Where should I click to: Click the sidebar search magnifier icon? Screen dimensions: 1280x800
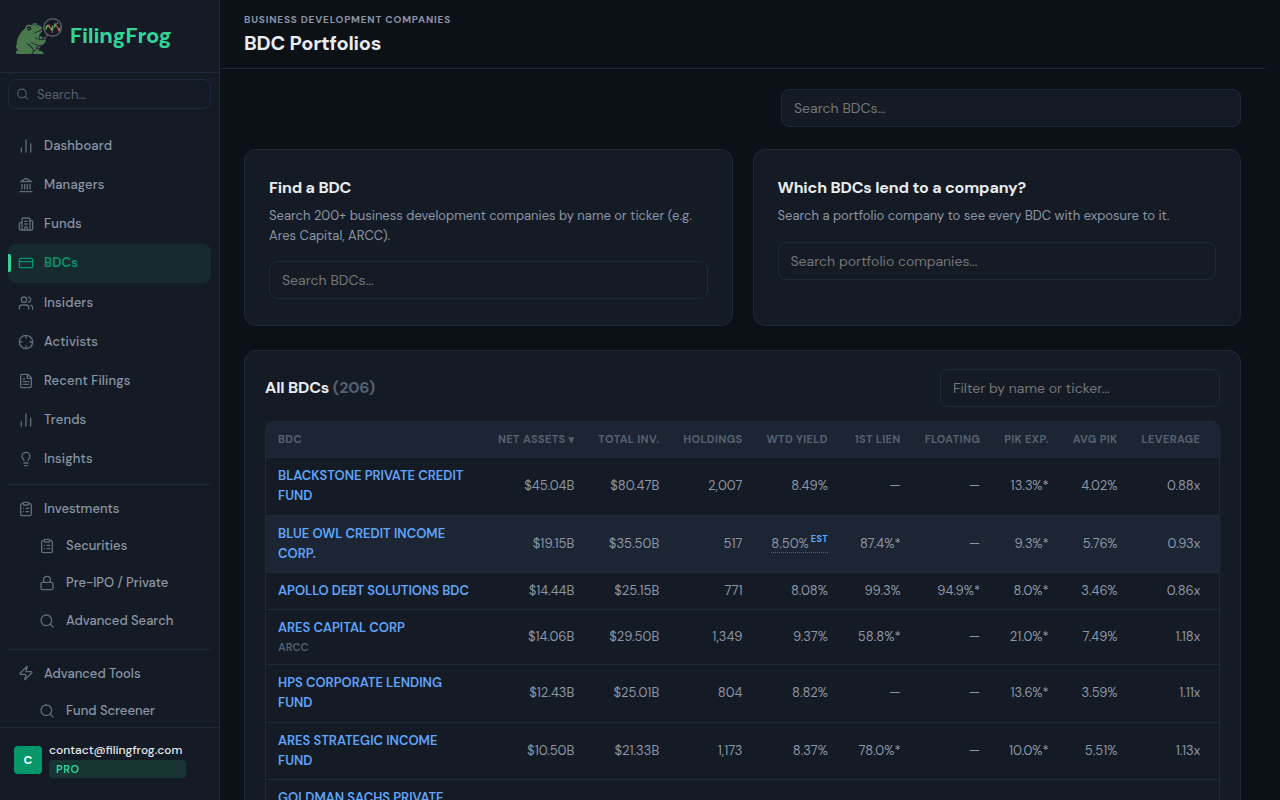coord(24,94)
